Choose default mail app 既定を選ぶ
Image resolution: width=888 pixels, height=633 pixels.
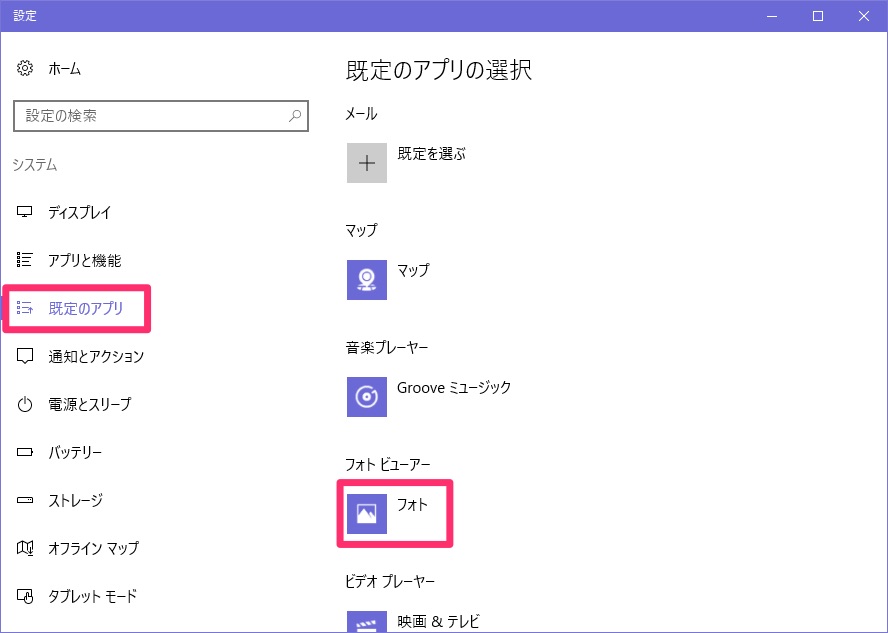432,153
